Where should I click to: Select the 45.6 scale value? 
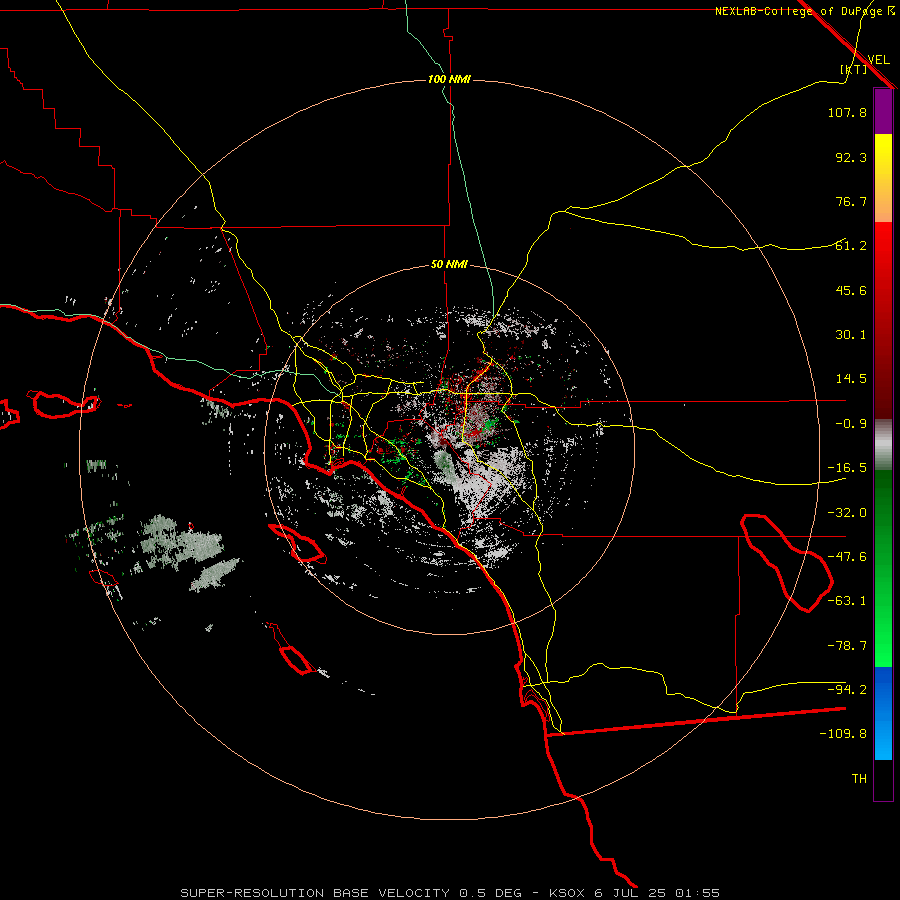[x=851, y=290]
